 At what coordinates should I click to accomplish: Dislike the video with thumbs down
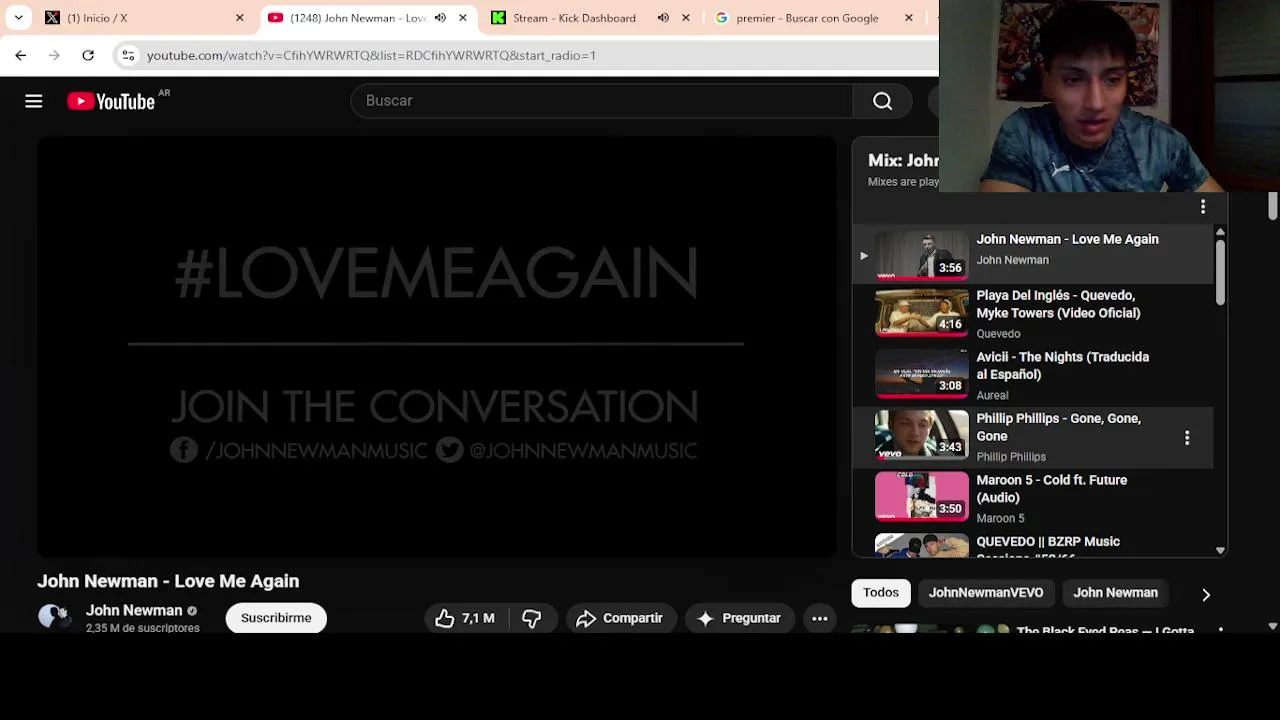click(x=532, y=618)
